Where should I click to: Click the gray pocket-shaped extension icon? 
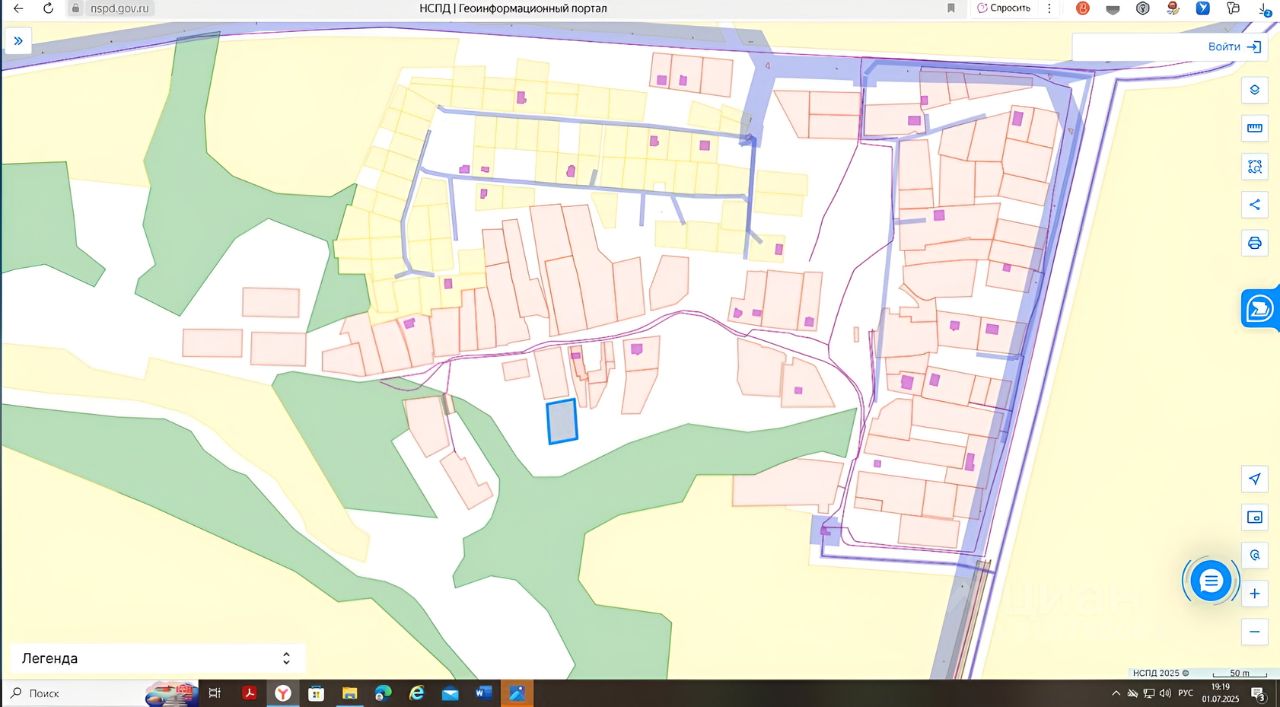[1113, 8]
